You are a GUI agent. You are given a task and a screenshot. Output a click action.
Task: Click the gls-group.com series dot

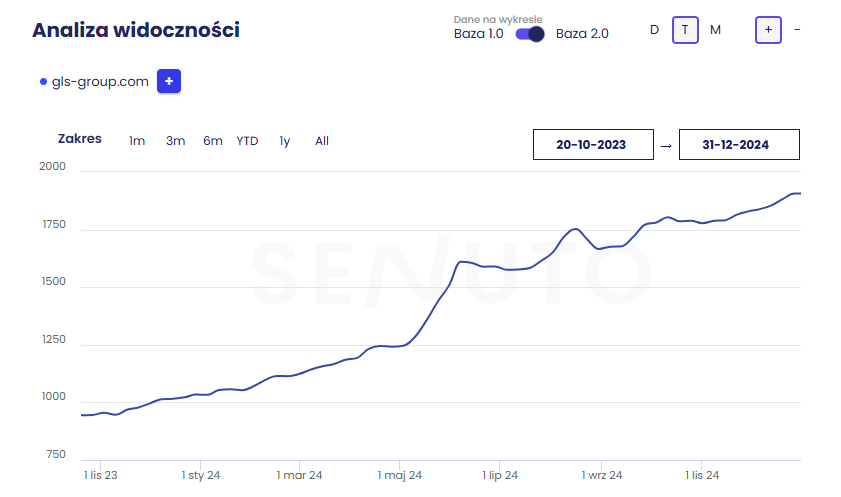click(43, 82)
